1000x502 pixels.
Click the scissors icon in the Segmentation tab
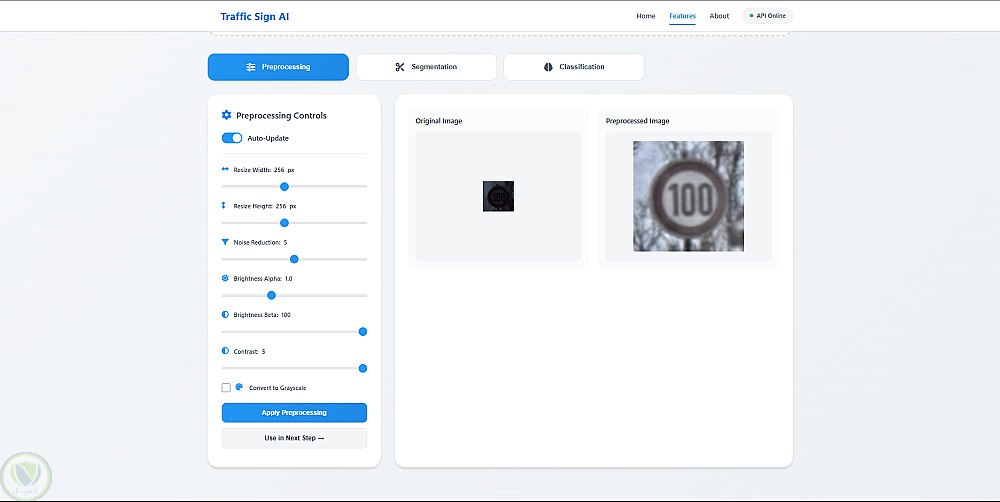click(400, 67)
